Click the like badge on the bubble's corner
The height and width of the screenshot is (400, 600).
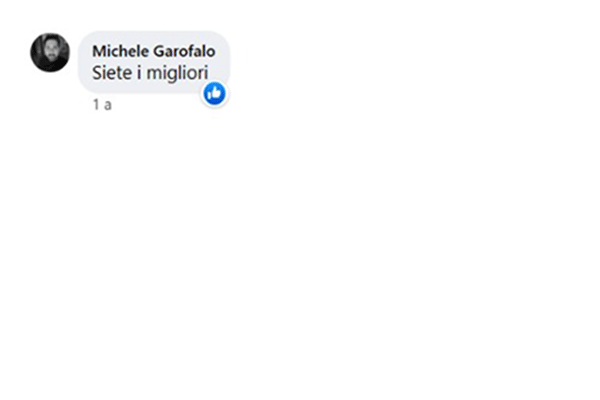pyautogui.click(x=215, y=93)
